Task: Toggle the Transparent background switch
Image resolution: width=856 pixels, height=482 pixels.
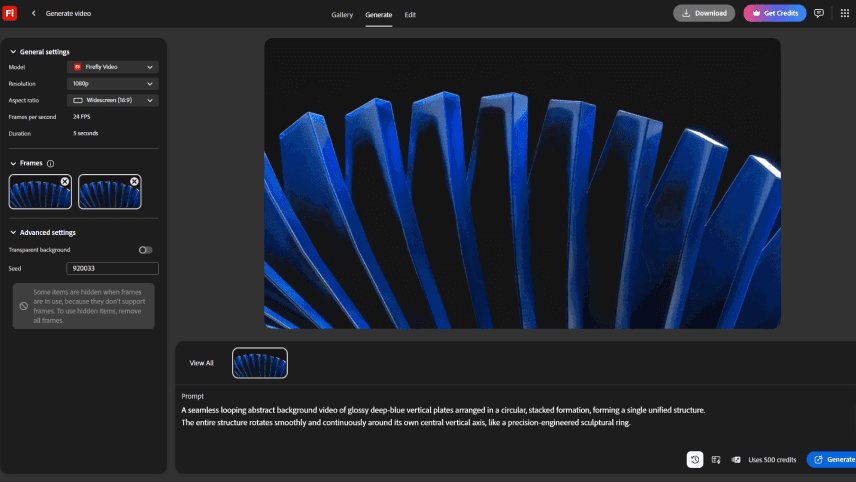Action: [x=145, y=250]
